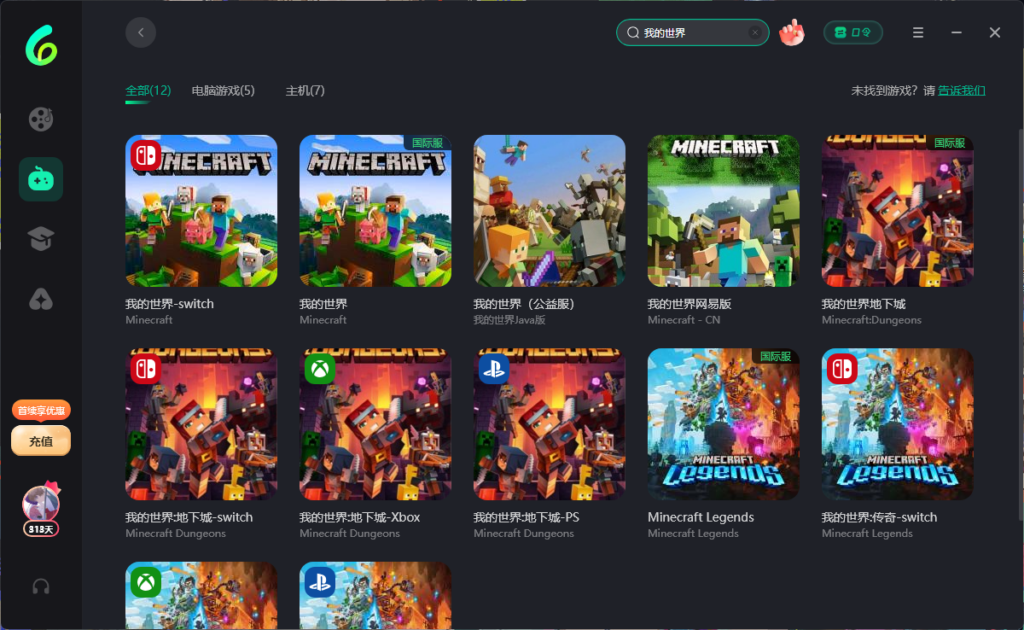Click the Minecraft Legends title text
This screenshot has height=630, width=1024.
pyautogui.click(x=701, y=517)
